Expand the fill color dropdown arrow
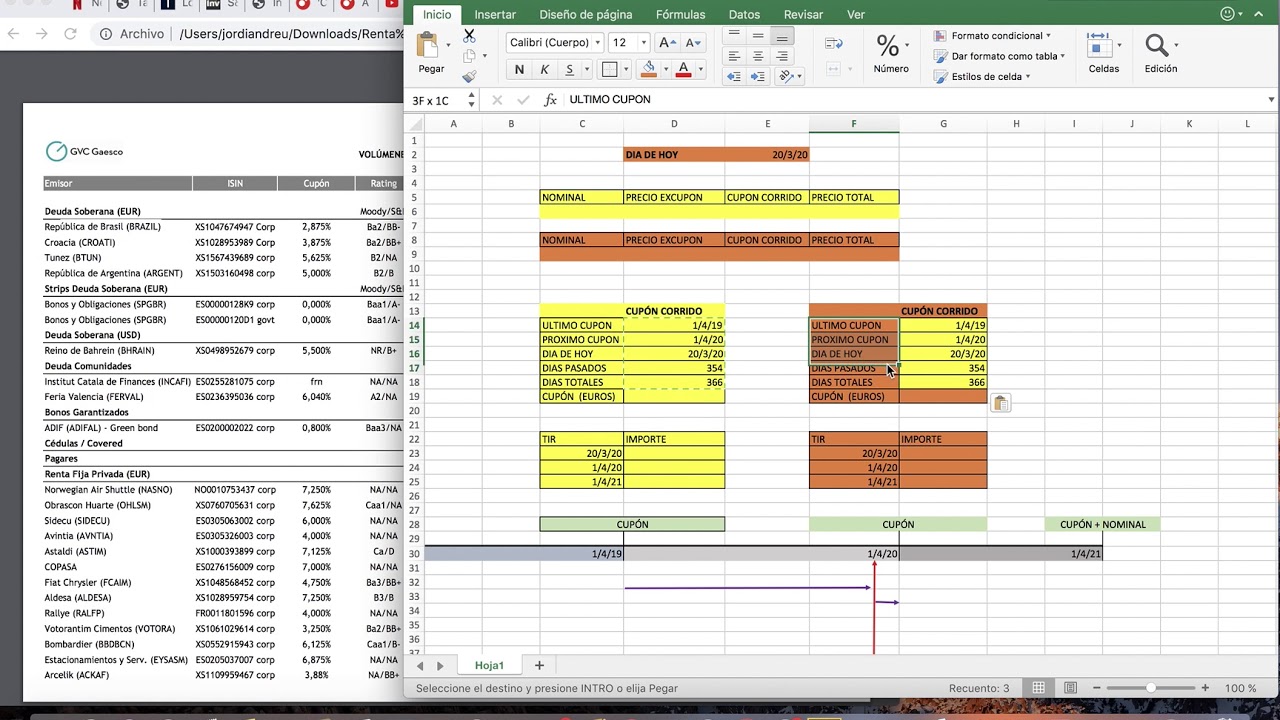This screenshot has width=1280, height=720. [665, 70]
